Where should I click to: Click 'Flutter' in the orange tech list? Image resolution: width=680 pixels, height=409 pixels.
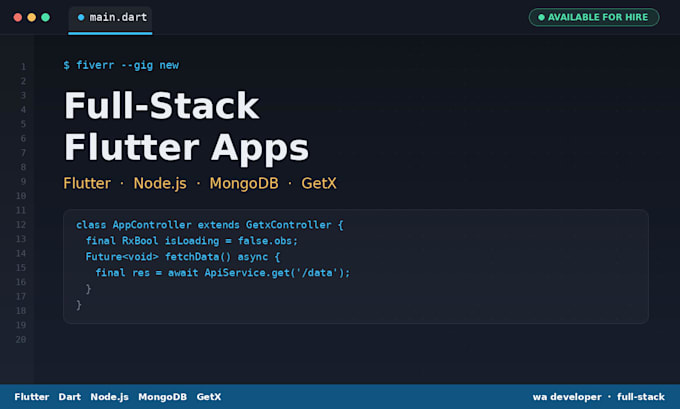pyautogui.click(x=87, y=183)
